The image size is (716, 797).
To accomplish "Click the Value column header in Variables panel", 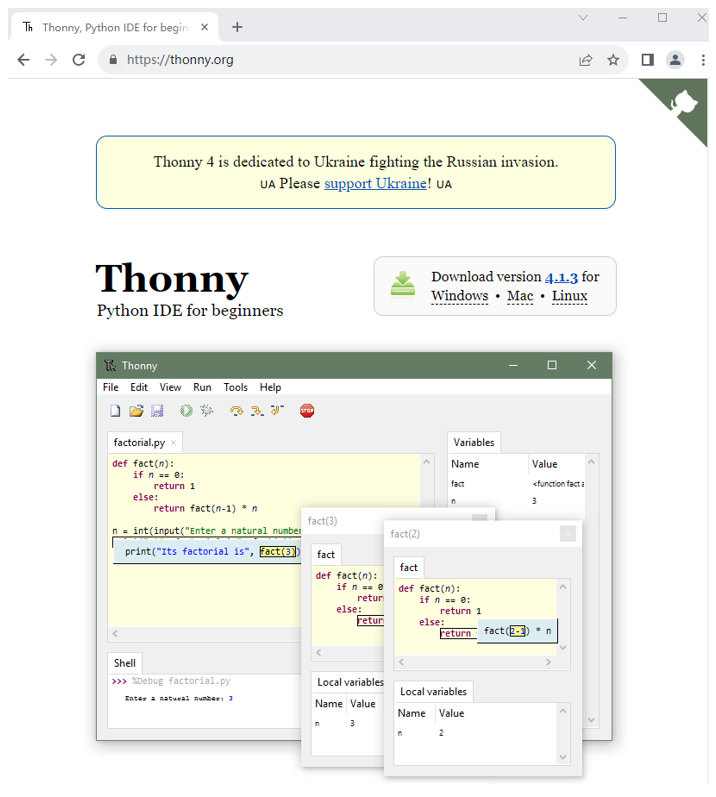I will (x=544, y=464).
